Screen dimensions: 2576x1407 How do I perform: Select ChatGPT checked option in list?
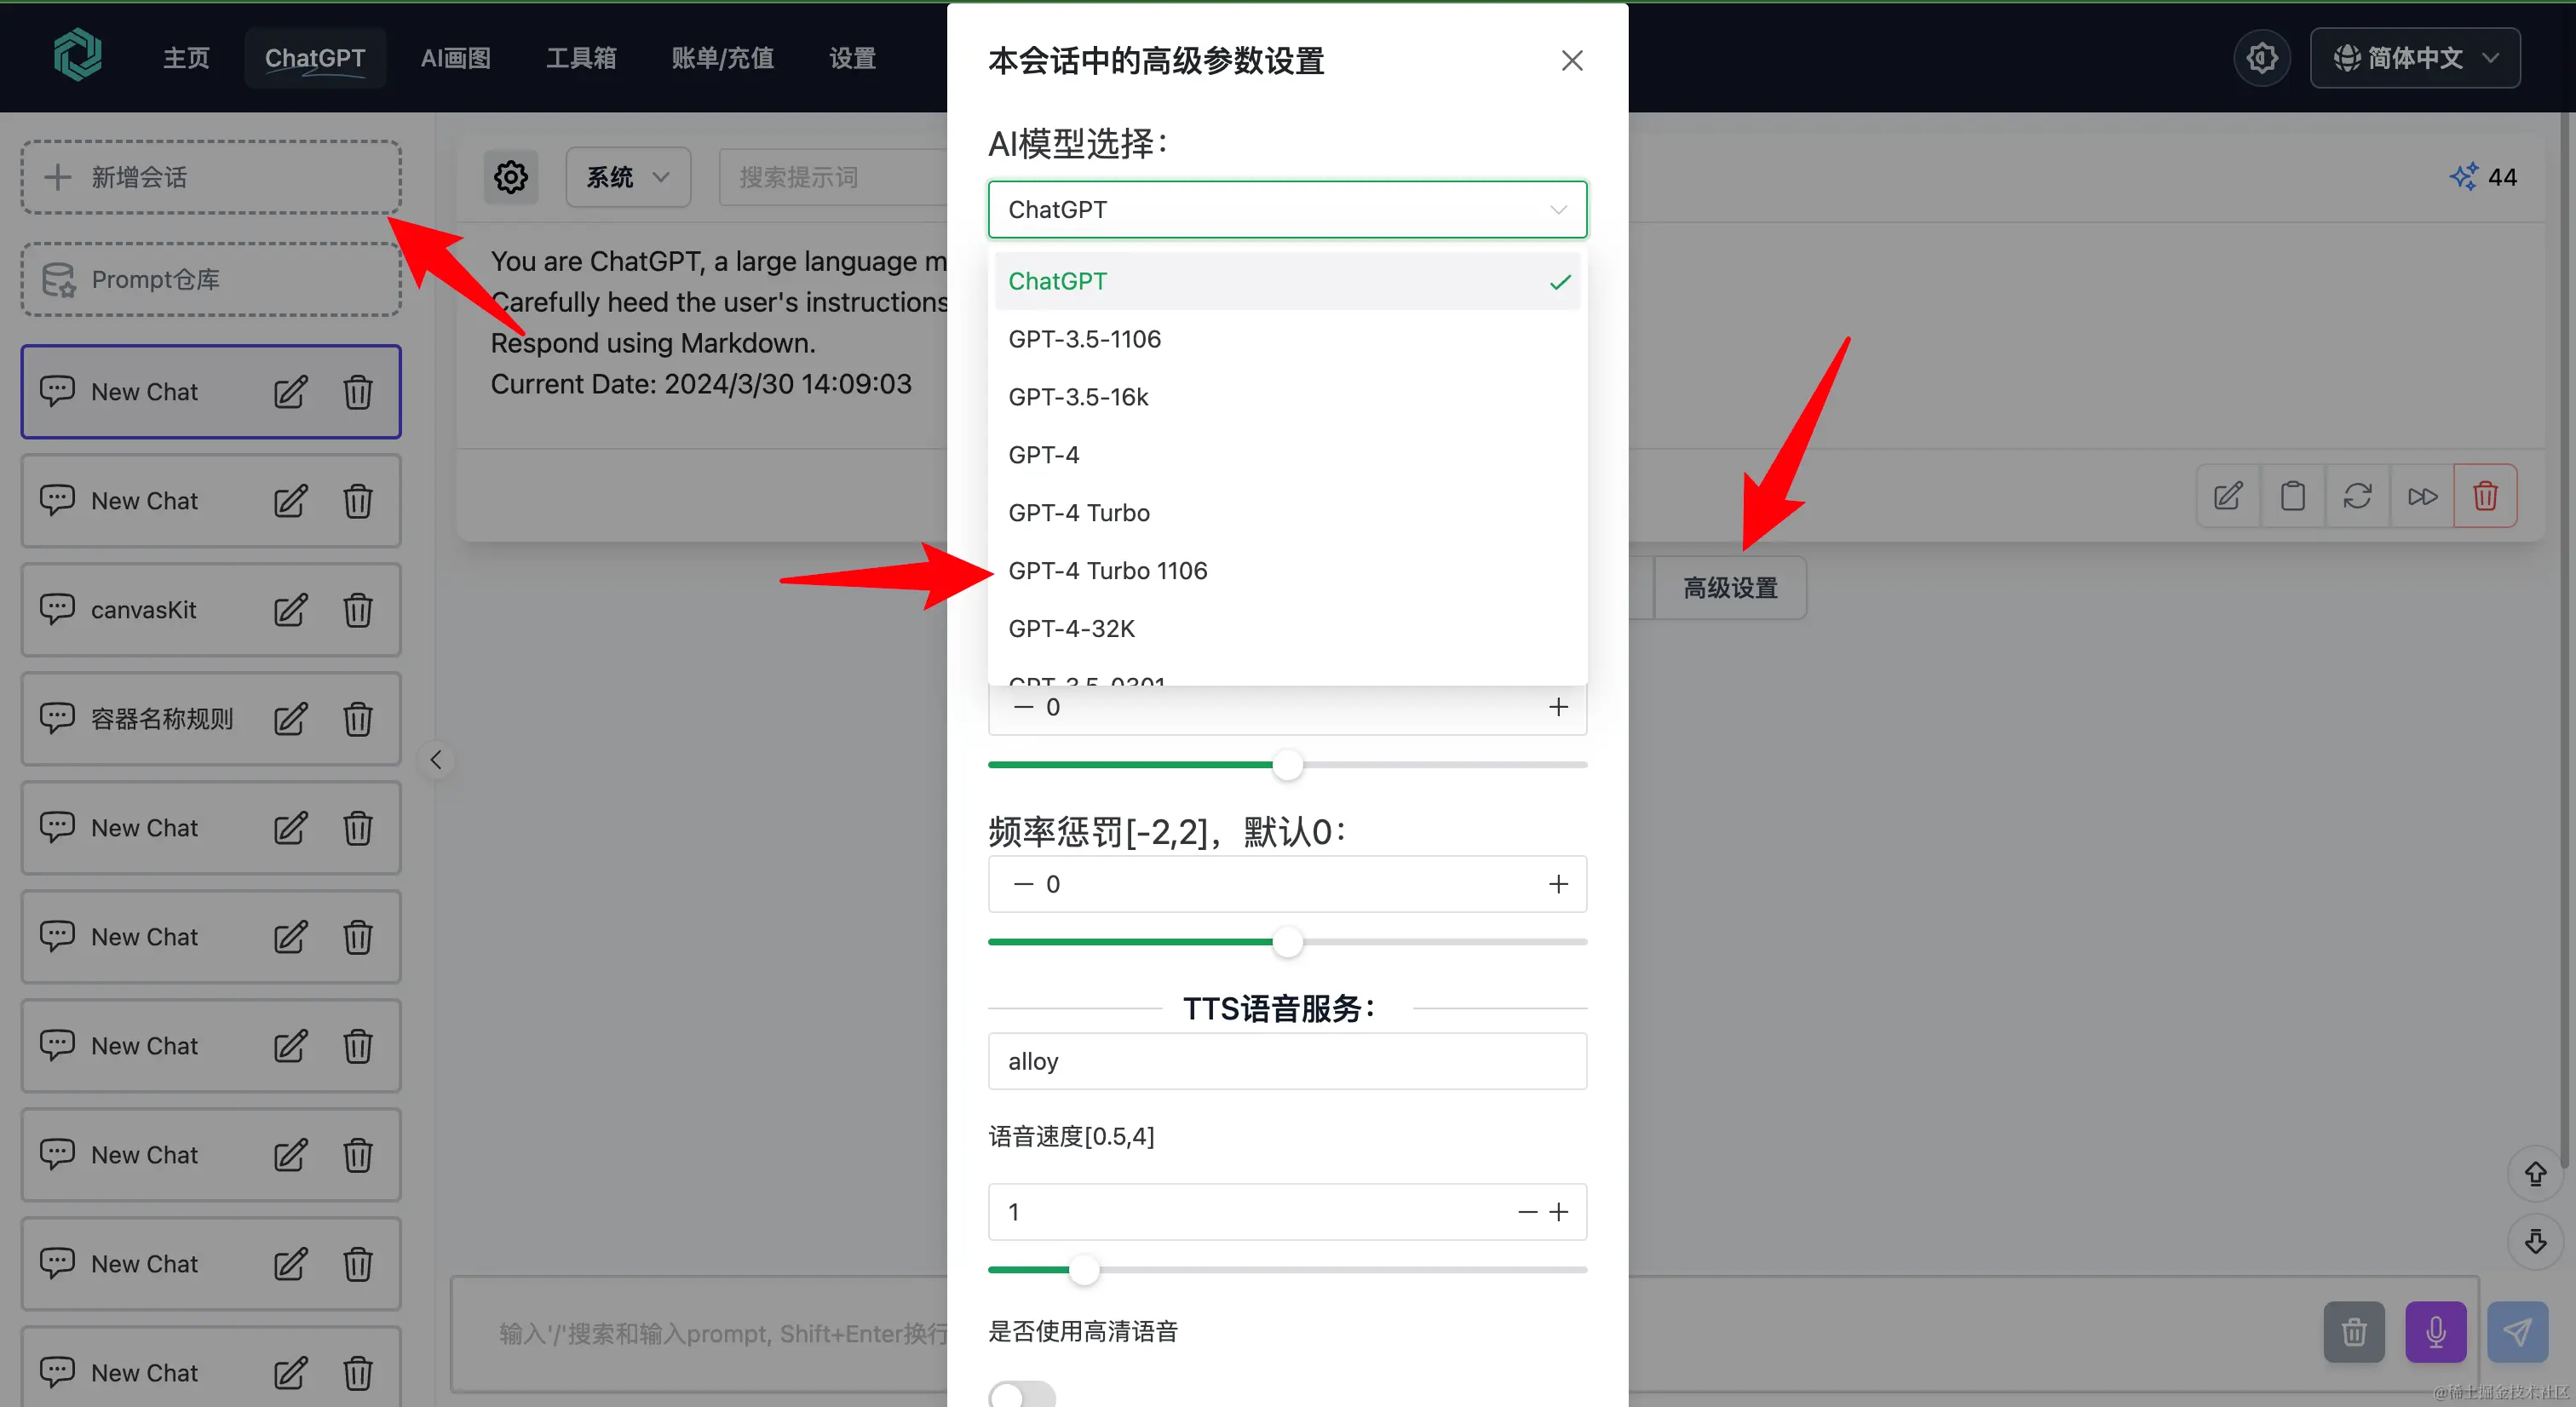1287,281
